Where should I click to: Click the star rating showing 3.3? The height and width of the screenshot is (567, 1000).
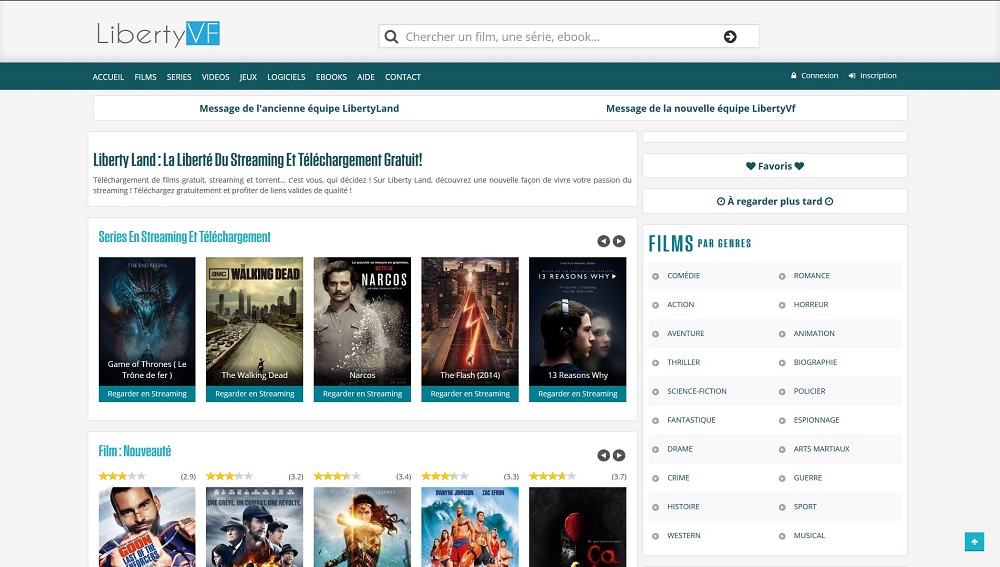pos(445,476)
